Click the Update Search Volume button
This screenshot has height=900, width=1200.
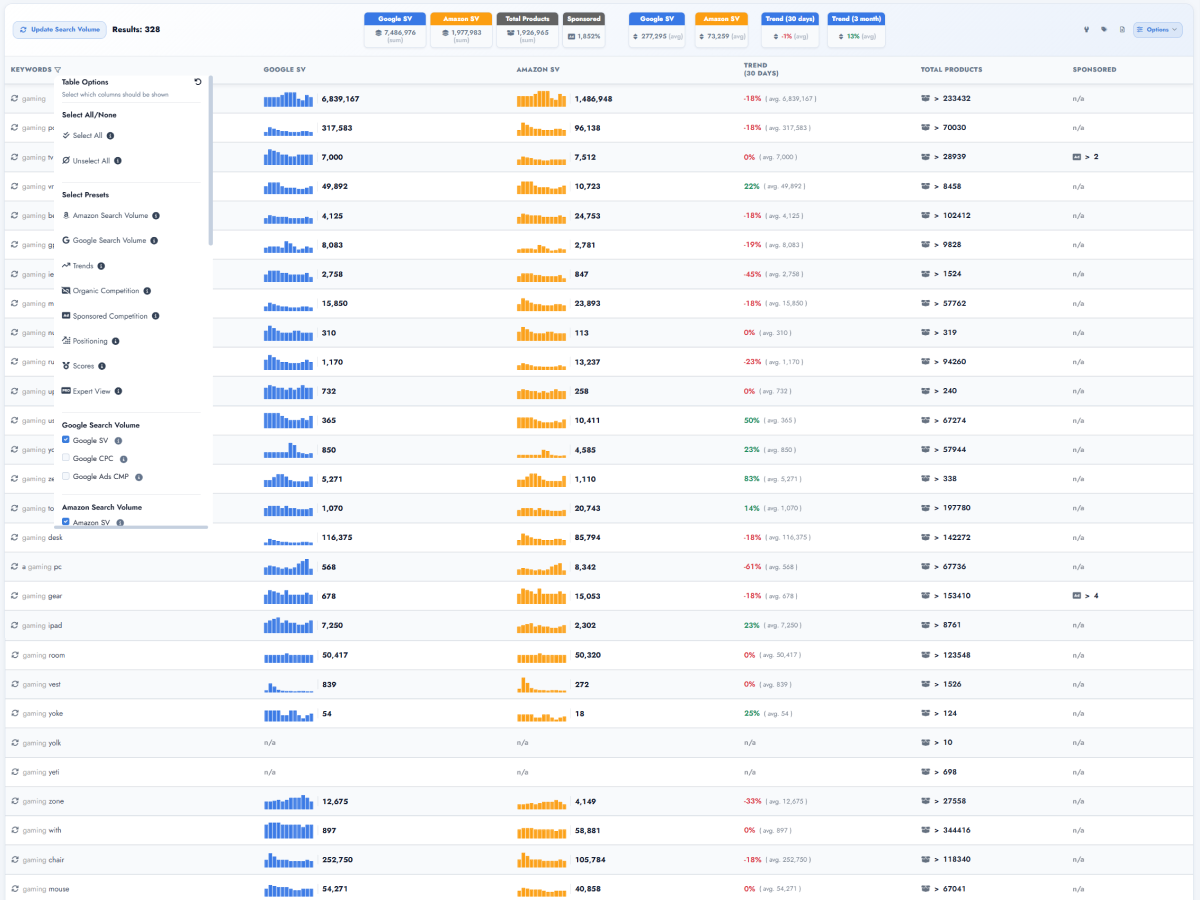pos(60,30)
